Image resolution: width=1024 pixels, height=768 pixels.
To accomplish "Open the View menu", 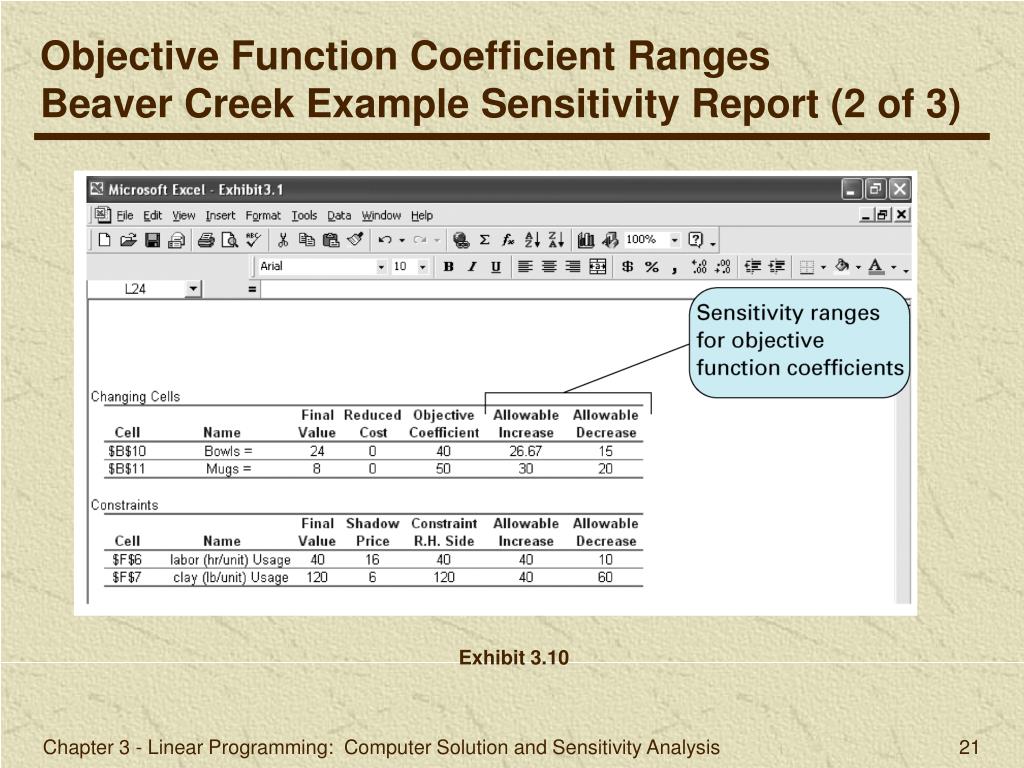I will pyautogui.click(x=184, y=216).
